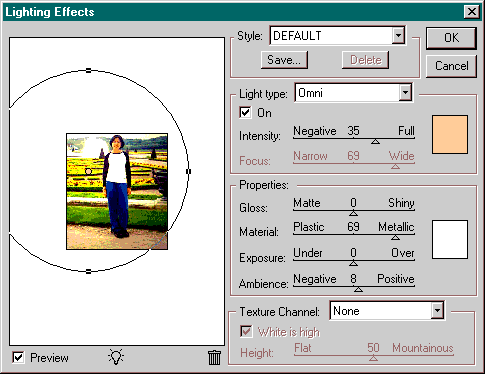Click the photo thumbnail in preview area
Image resolution: width=485 pixels, height=374 pixels.
pos(117,191)
